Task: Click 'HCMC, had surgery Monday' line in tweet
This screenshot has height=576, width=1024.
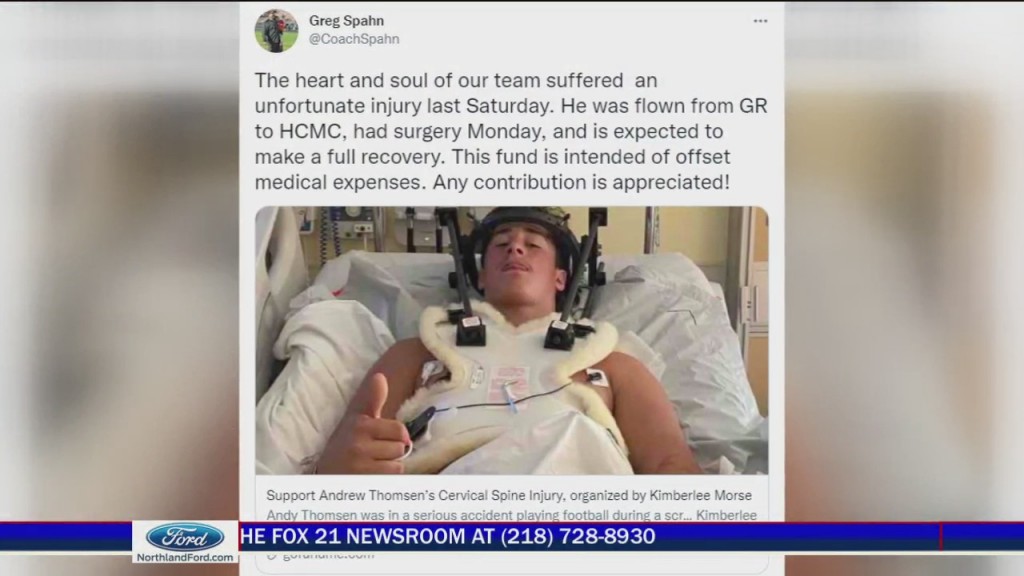Action: (x=412, y=131)
